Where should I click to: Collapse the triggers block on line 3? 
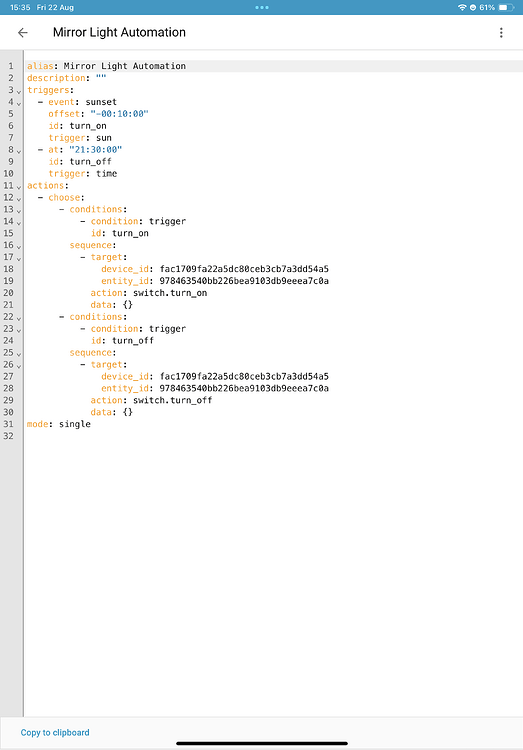coord(19,91)
